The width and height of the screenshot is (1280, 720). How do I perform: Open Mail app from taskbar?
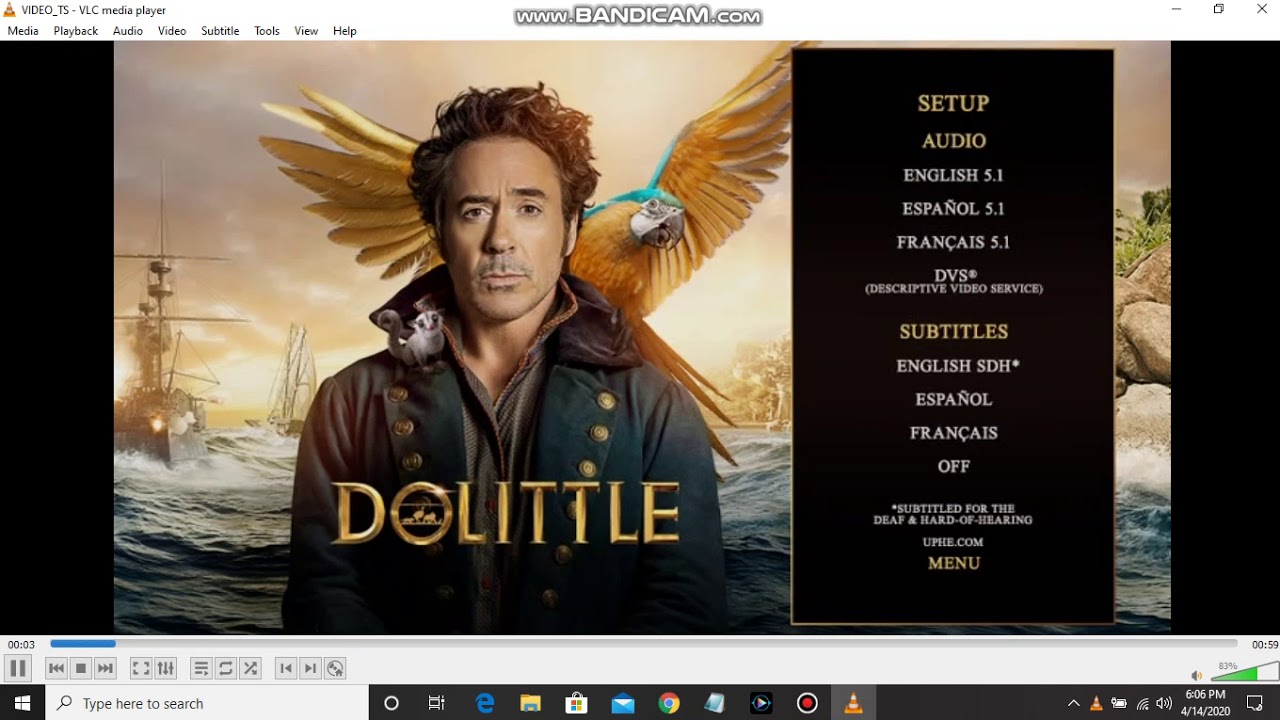(x=622, y=703)
